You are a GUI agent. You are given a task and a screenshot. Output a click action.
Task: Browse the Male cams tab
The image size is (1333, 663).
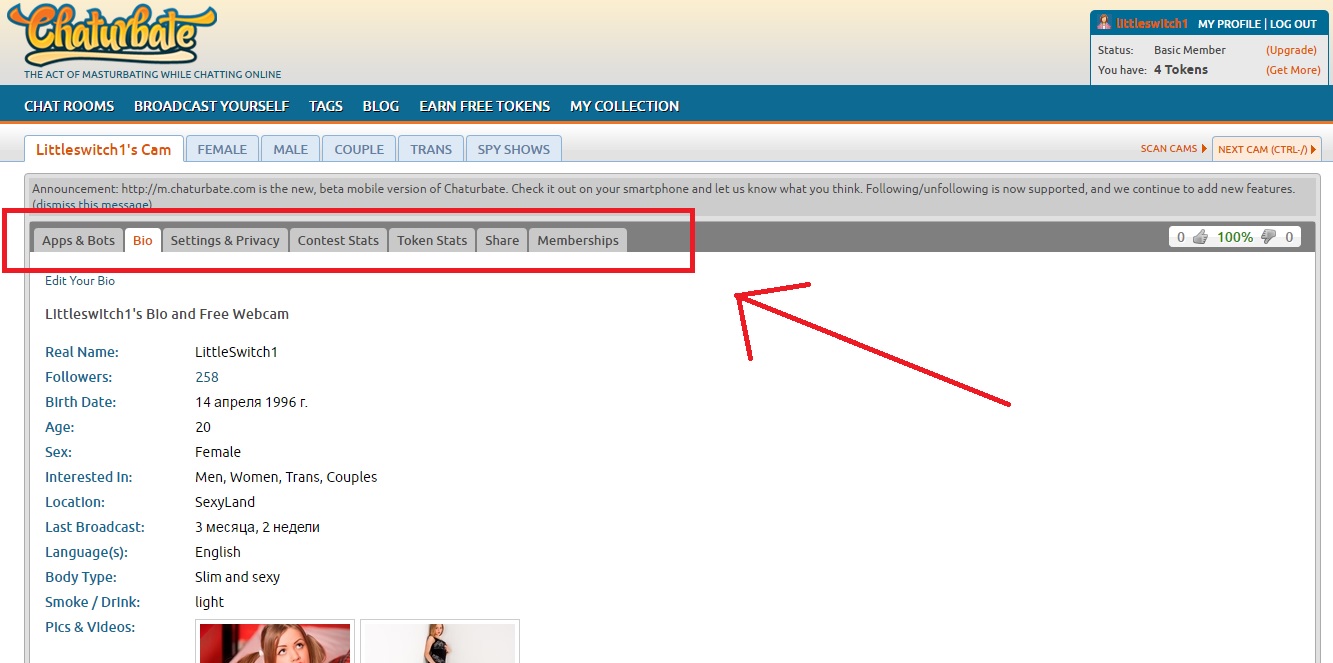(x=291, y=149)
